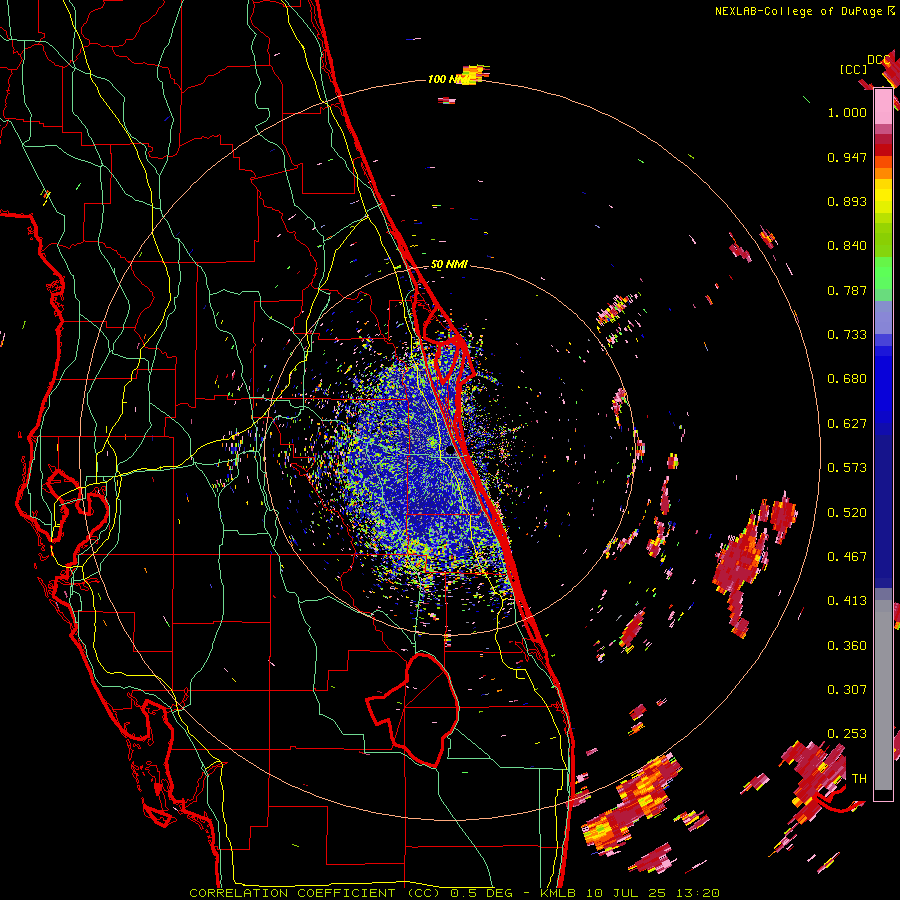The width and height of the screenshot is (900, 900).
Task: Click the 0.893 scale value
Action: (847, 201)
